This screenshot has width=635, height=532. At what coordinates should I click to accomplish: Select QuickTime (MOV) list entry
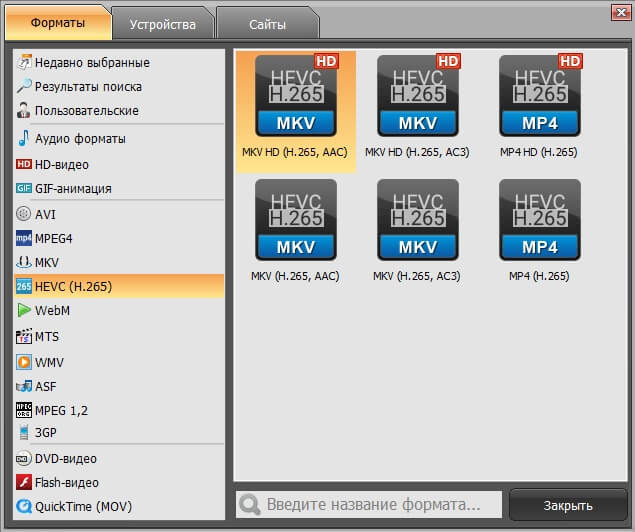pyautogui.click(x=119, y=506)
